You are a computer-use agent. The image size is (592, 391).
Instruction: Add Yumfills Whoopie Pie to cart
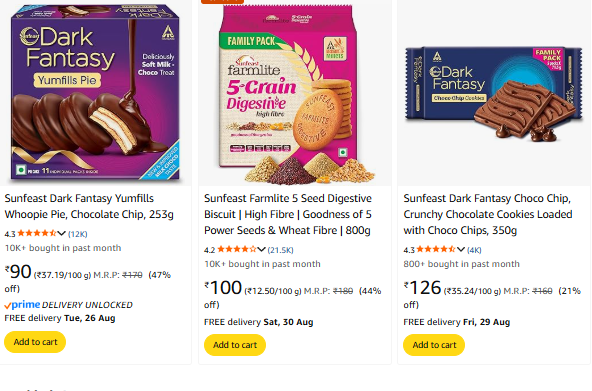35,342
